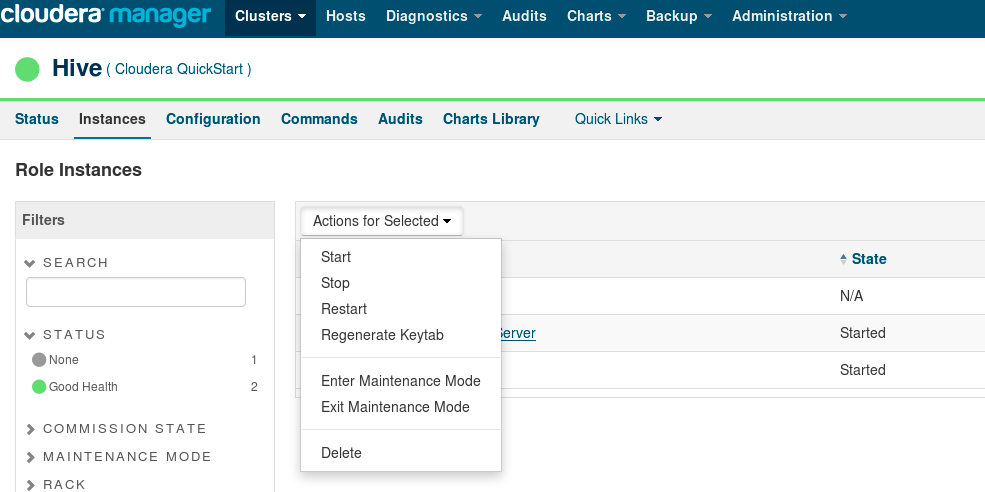Expand the Maintenance Mode filter
This screenshot has width=985, height=492.
(x=30, y=457)
